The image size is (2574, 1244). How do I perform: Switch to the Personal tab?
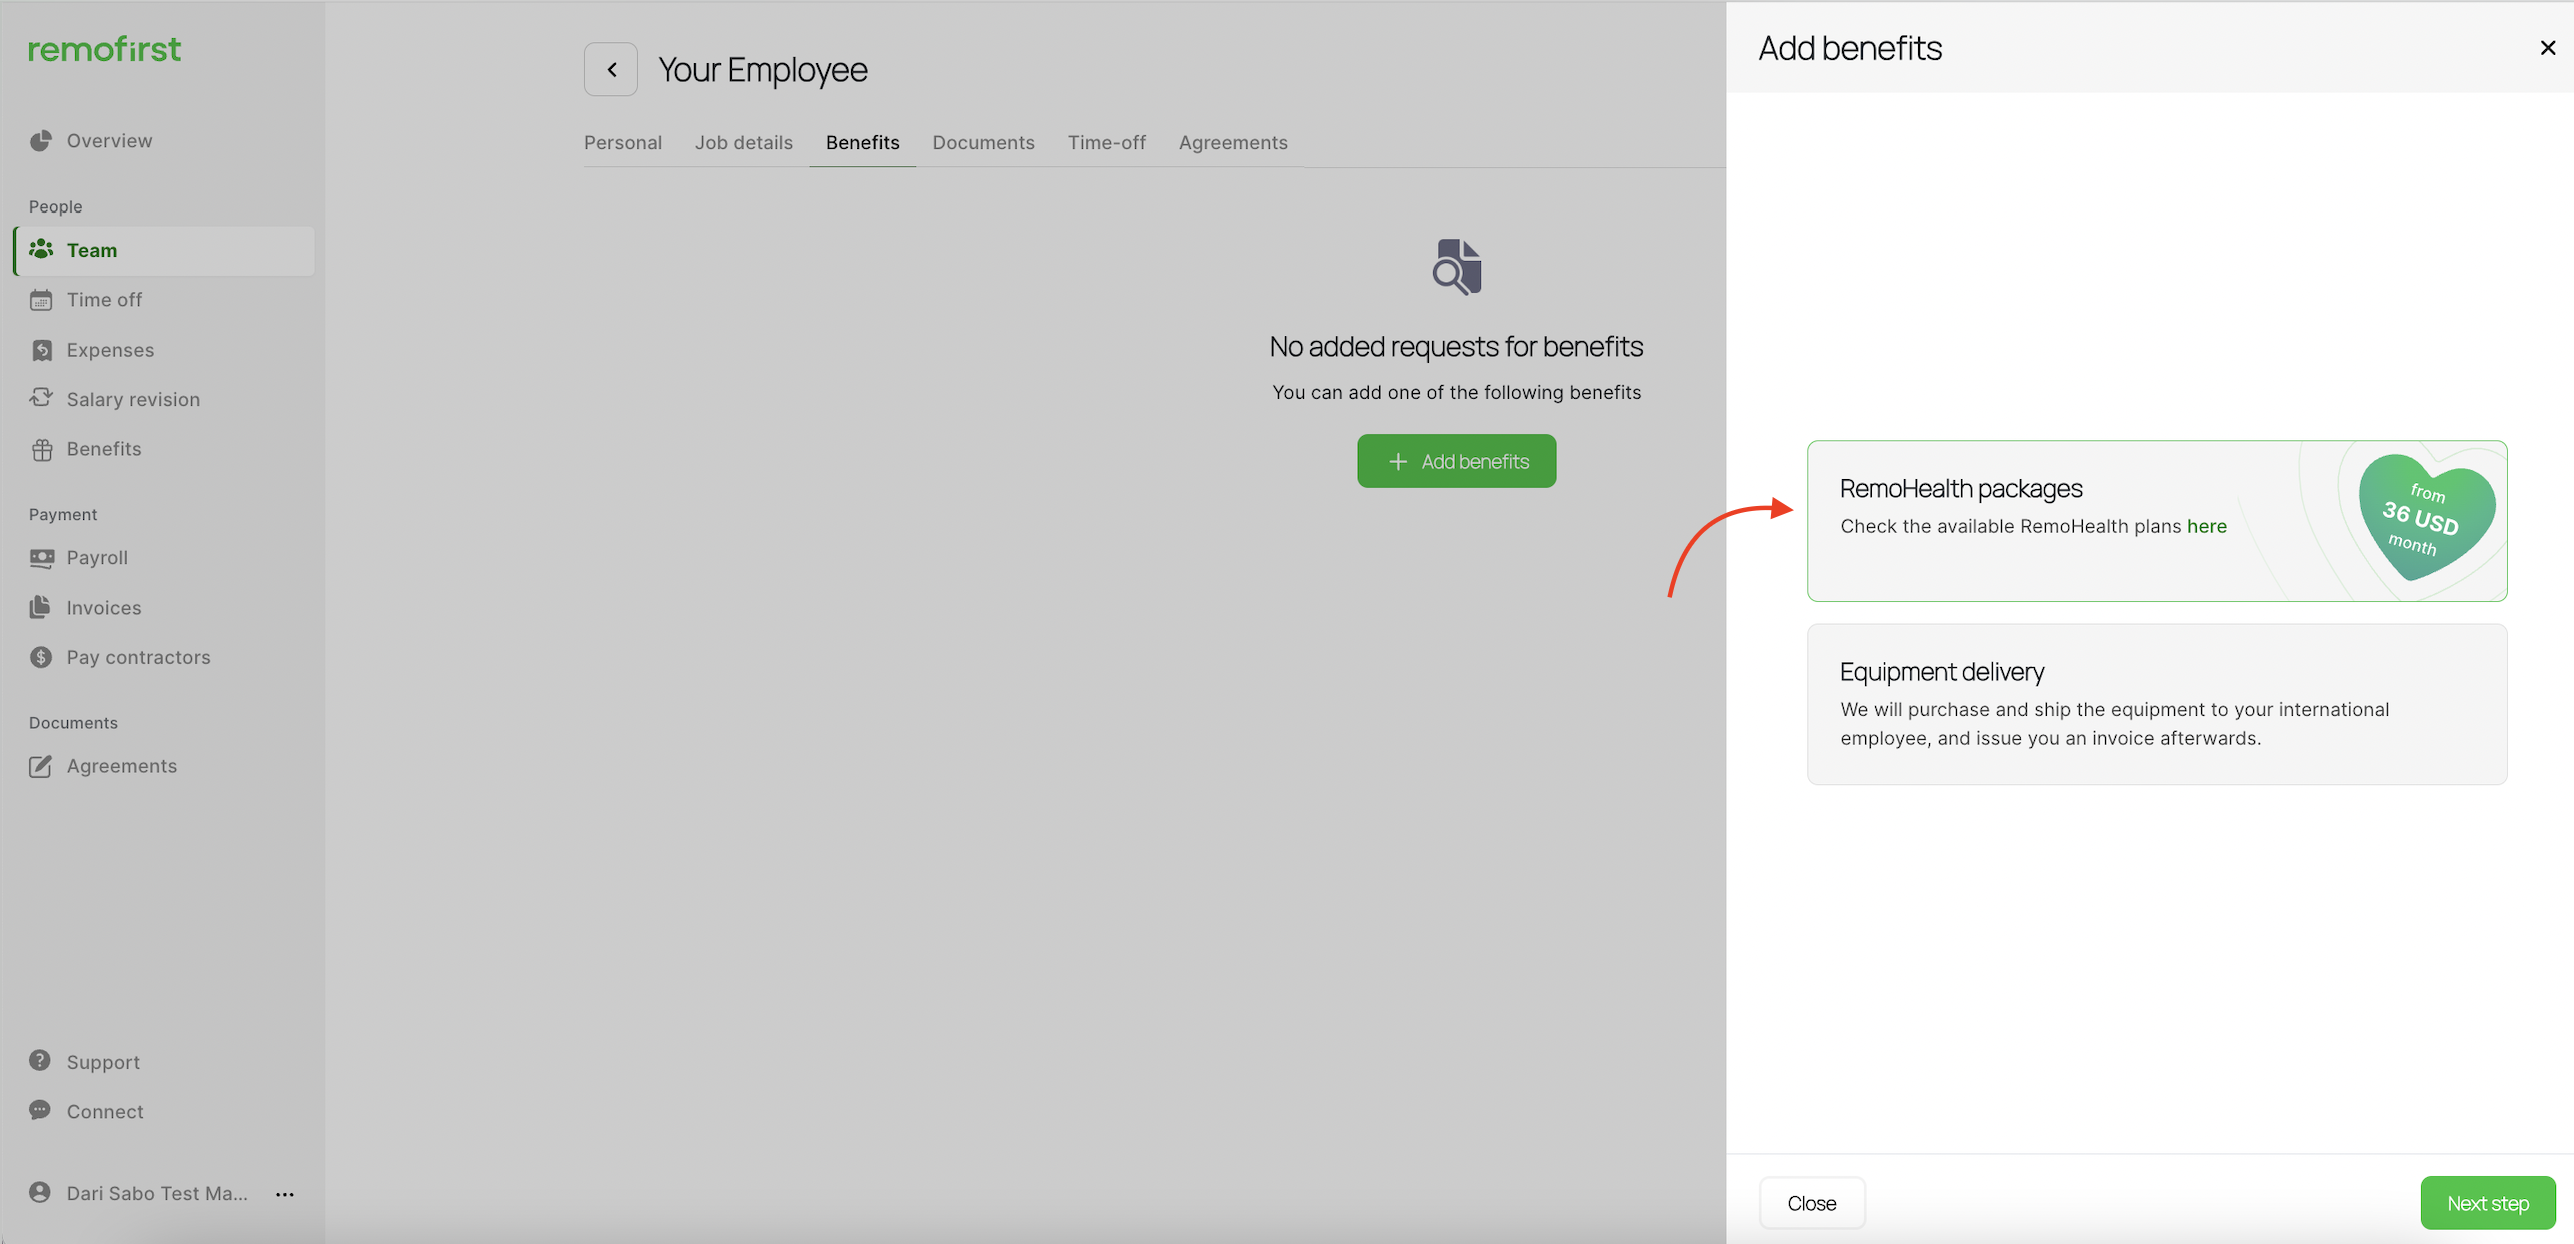point(623,142)
